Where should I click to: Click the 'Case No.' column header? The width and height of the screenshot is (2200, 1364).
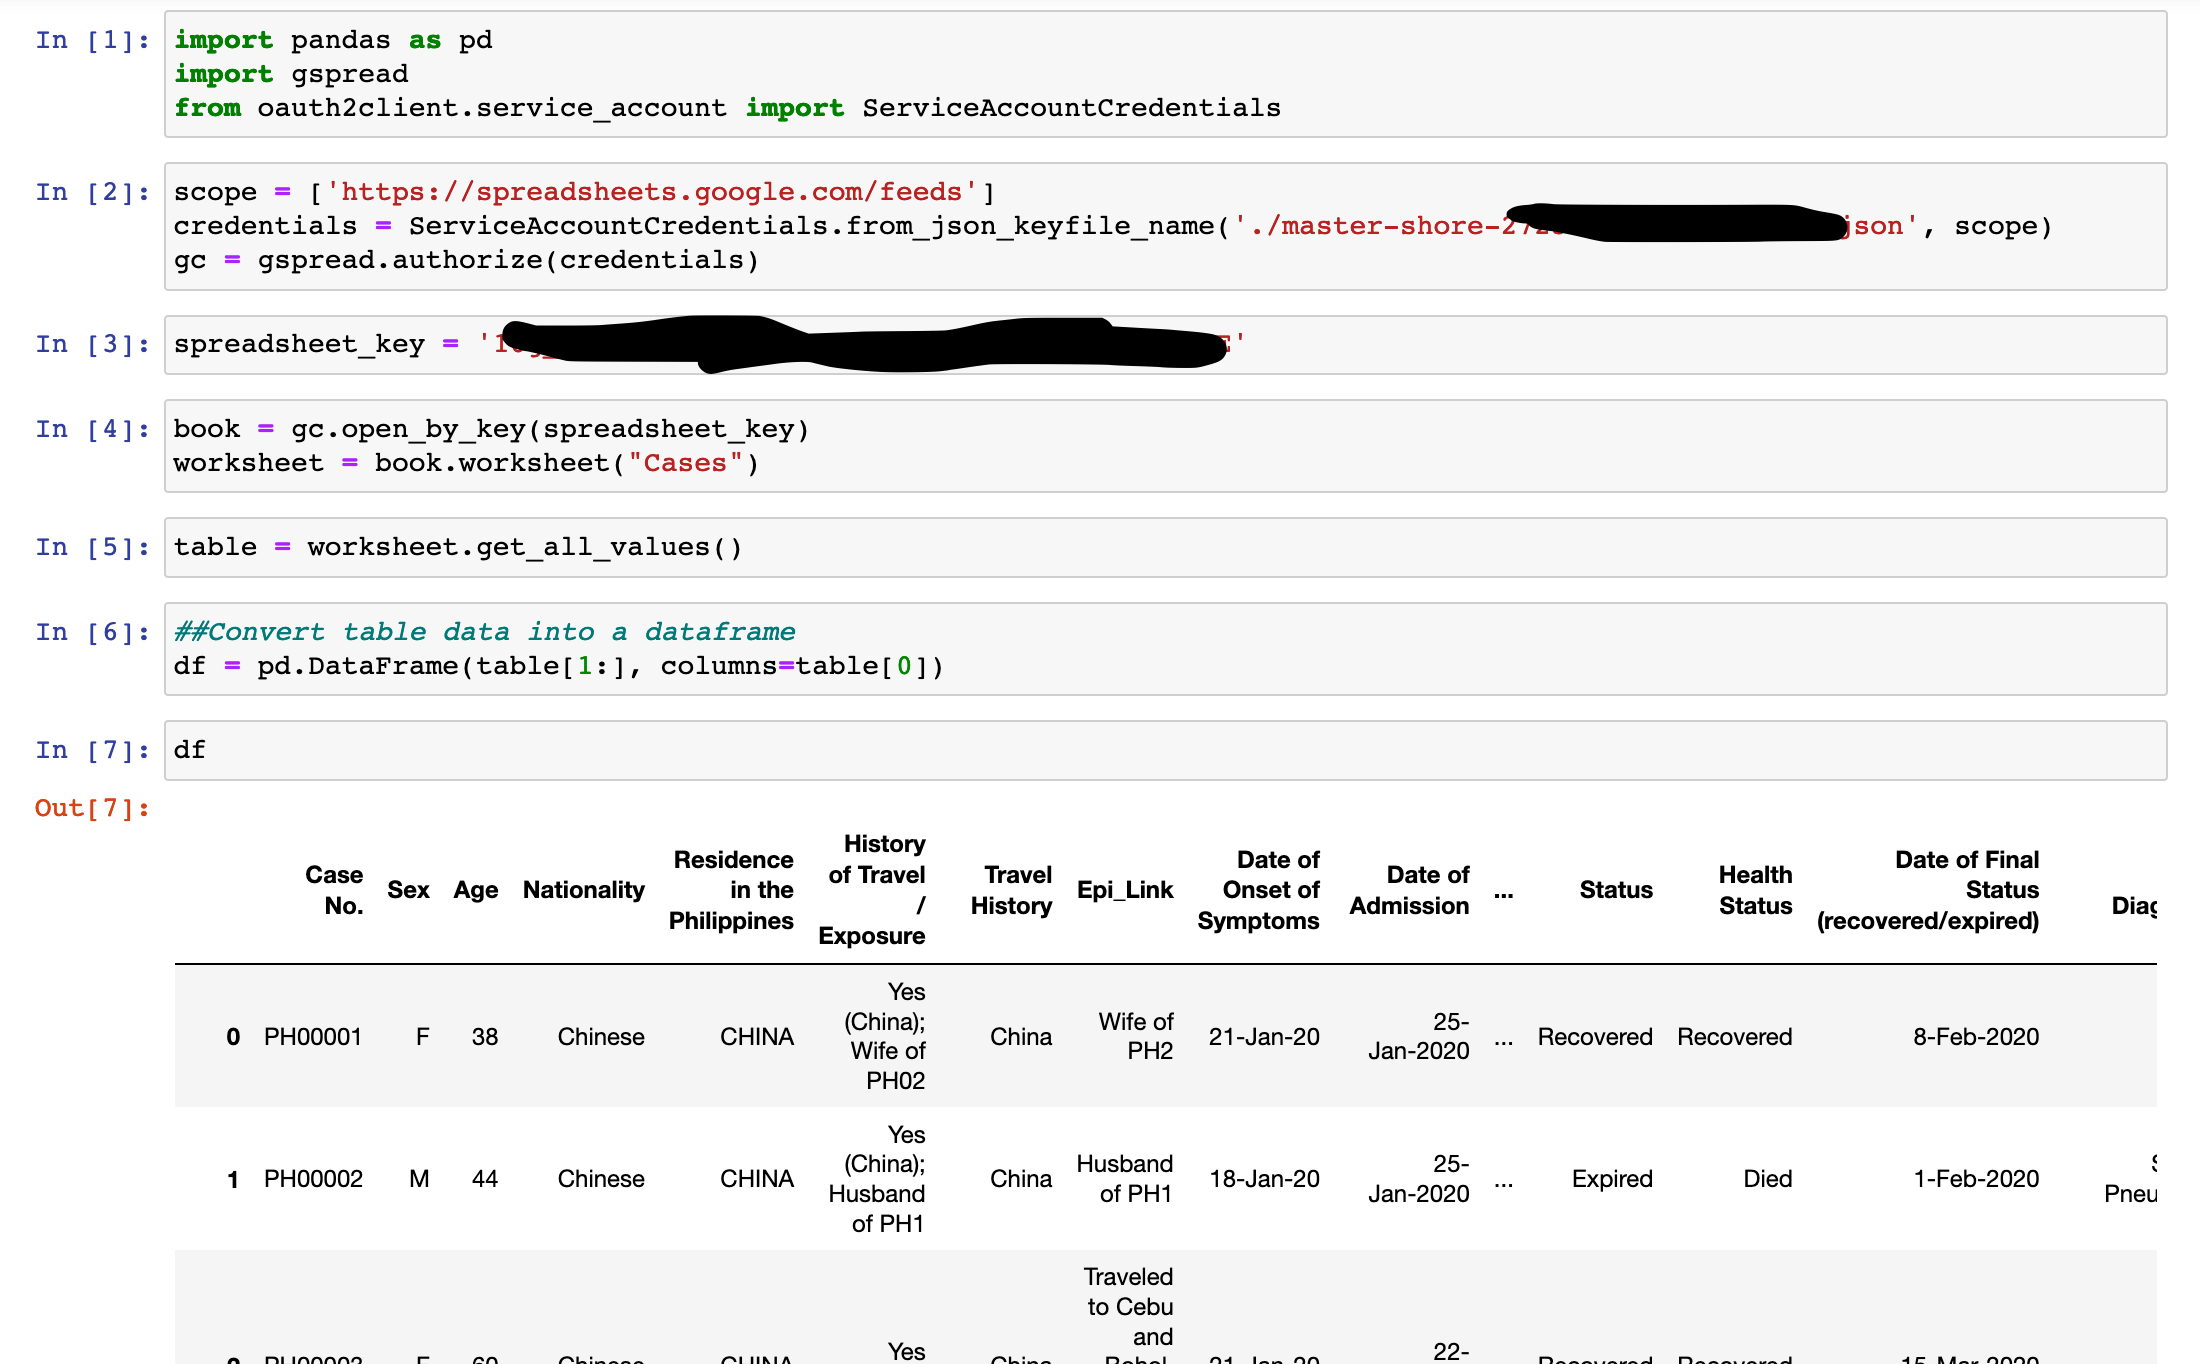tap(334, 890)
